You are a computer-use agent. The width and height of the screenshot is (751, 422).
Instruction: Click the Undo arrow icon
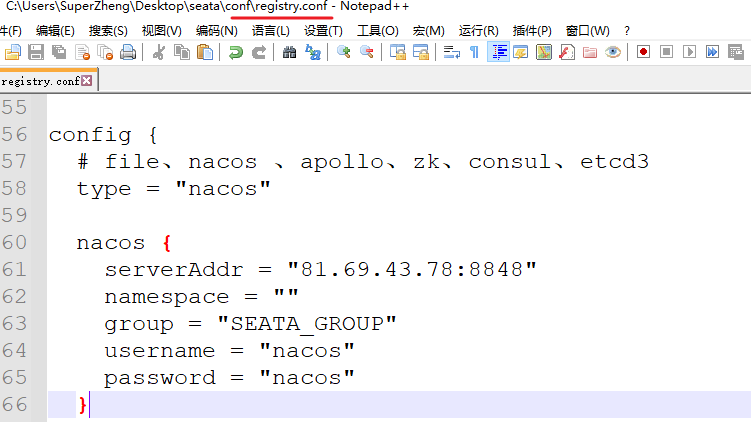tap(236, 52)
